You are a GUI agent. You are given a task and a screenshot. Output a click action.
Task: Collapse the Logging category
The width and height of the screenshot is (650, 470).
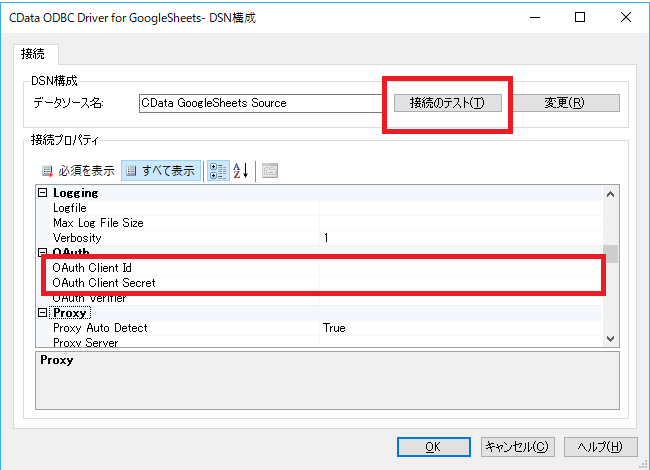43,193
